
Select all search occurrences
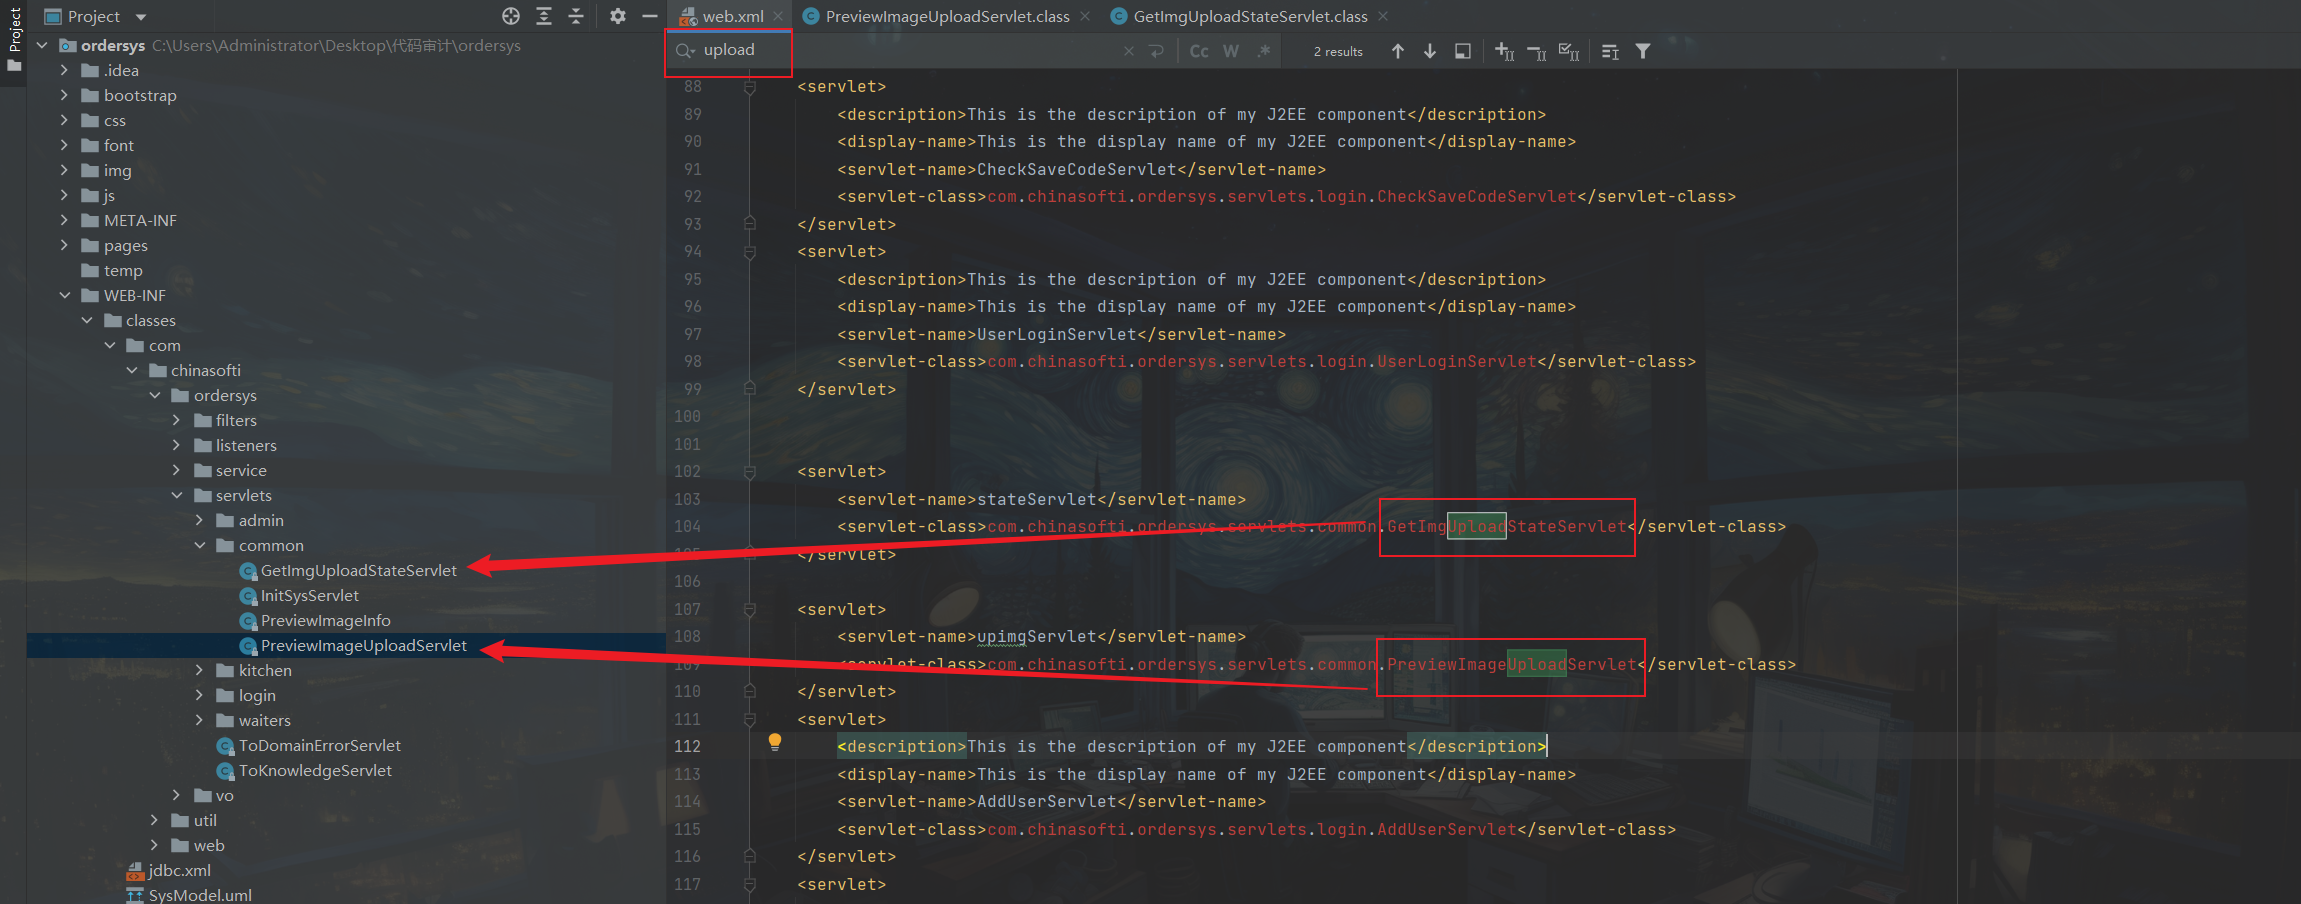pyautogui.click(x=1569, y=51)
